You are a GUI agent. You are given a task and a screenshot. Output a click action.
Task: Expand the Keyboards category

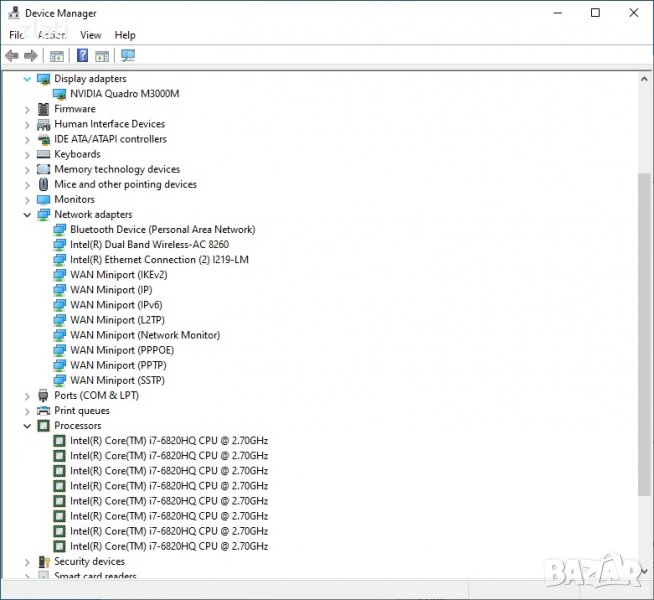pyautogui.click(x=27, y=155)
